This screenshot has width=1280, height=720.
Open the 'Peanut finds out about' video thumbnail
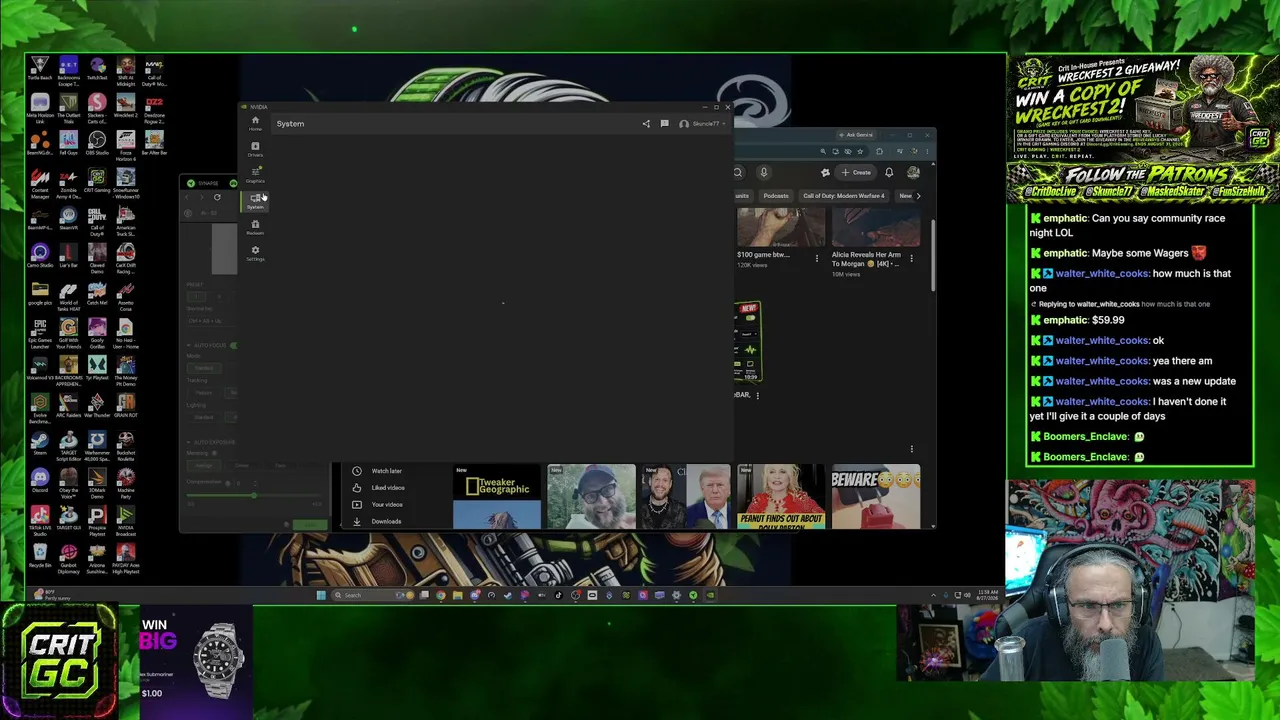point(781,496)
